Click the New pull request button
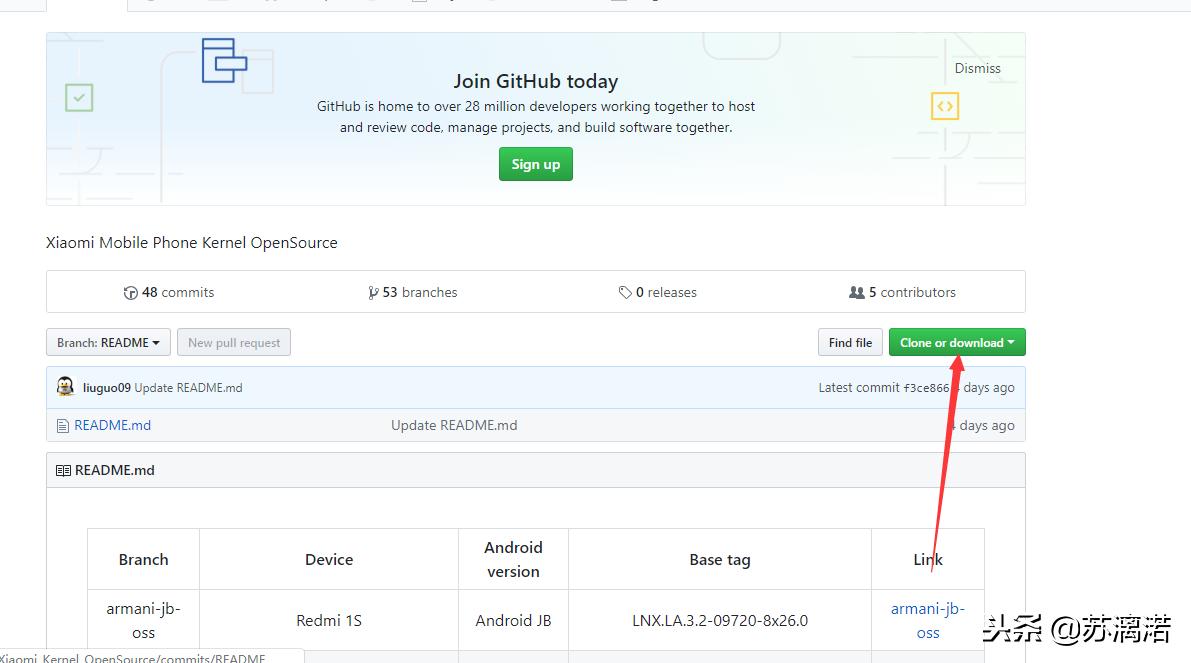Image resolution: width=1191 pixels, height=663 pixels. point(234,343)
